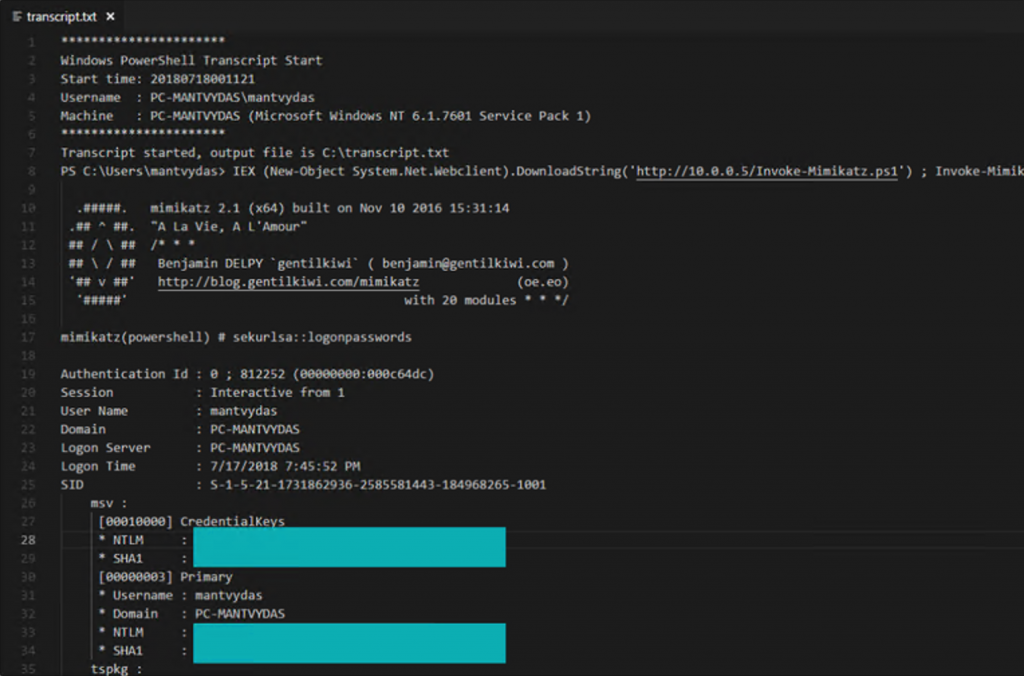Click the '(oe.eo)' text on line 14
Viewport: 1024px width, 676px height.
[x=543, y=282]
